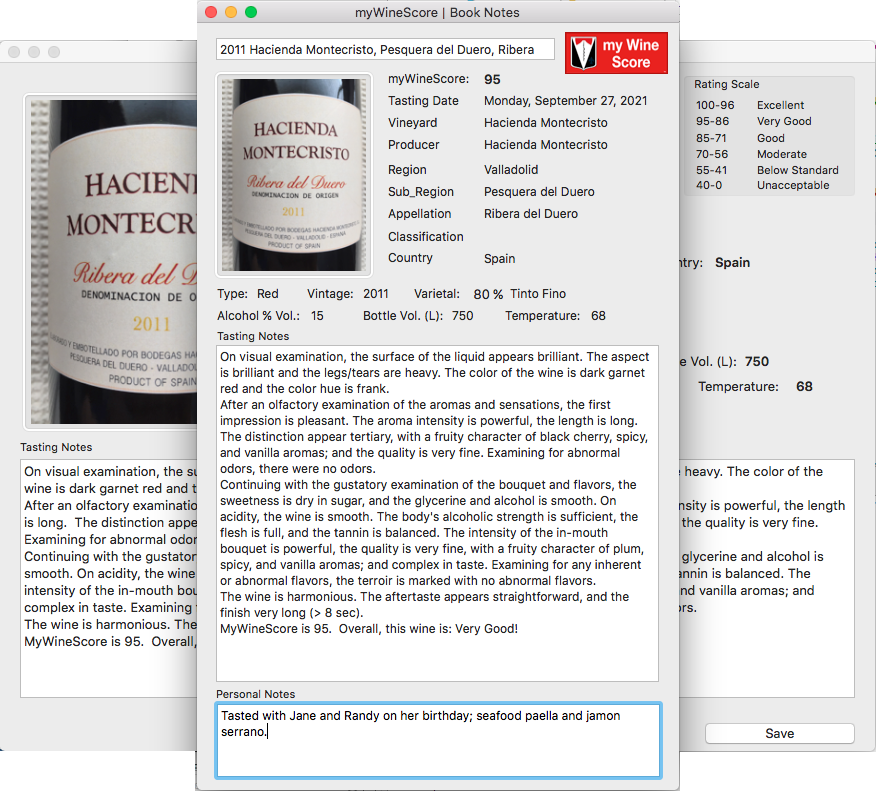Click the Appellation value Ribera del Duero
This screenshot has width=876, height=791.
pyautogui.click(x=529, y=213)
